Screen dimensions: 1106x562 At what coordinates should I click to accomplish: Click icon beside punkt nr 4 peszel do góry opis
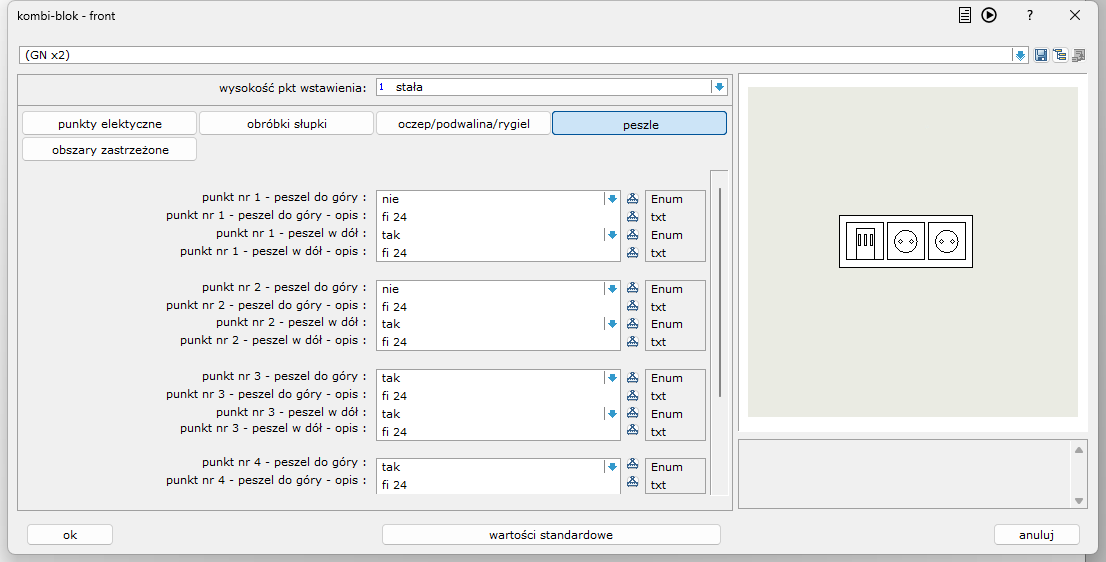pos(632,485)
